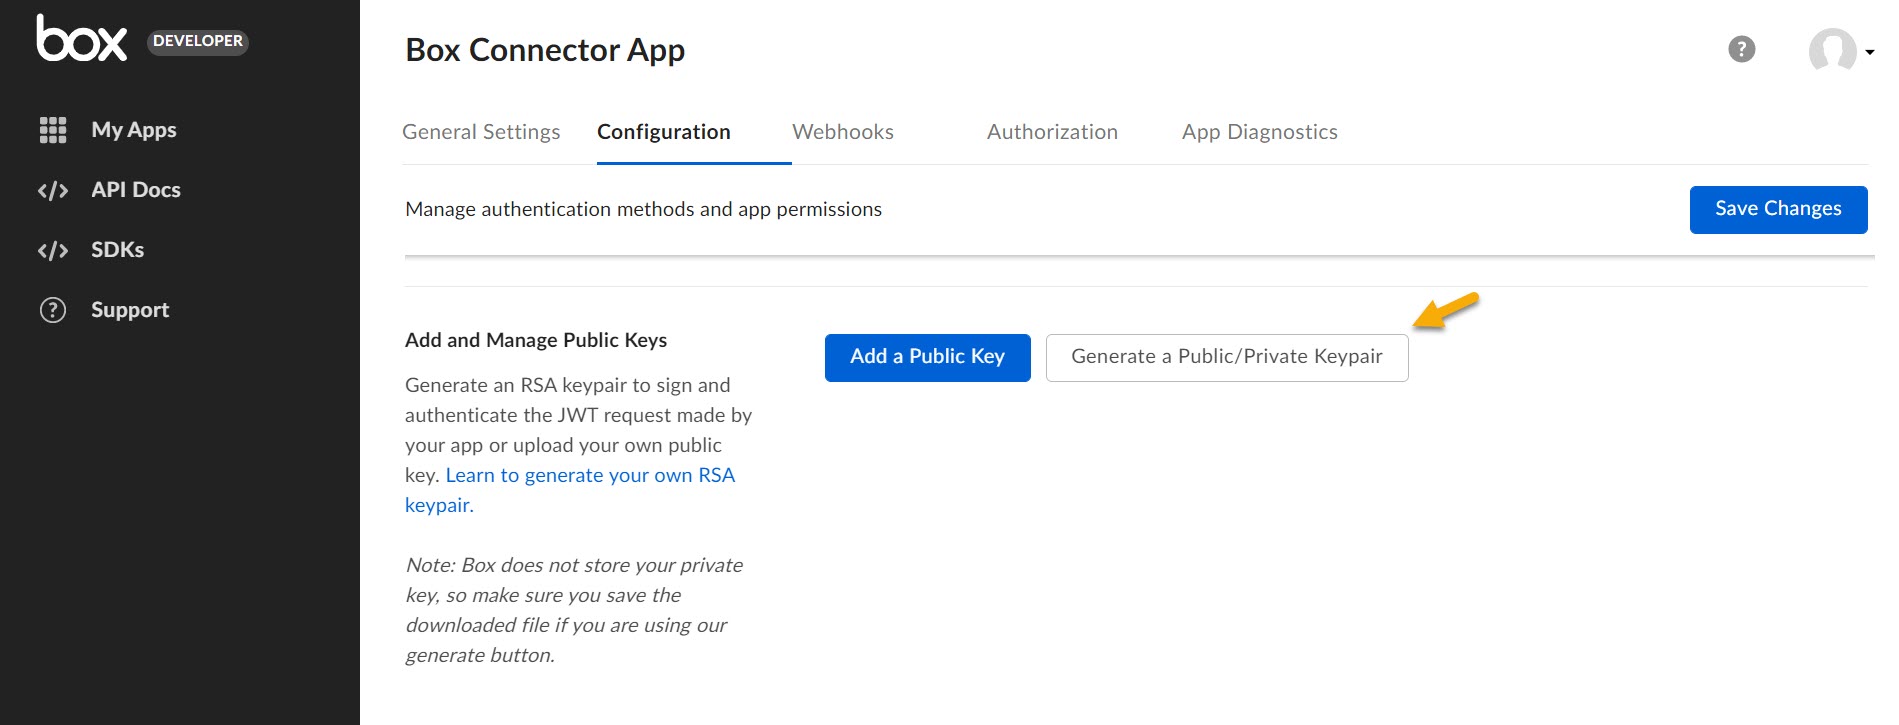This screenshot has height=725, width=1899.
Task: Switch to the Webhooks tab
Action: coord(843,132)
